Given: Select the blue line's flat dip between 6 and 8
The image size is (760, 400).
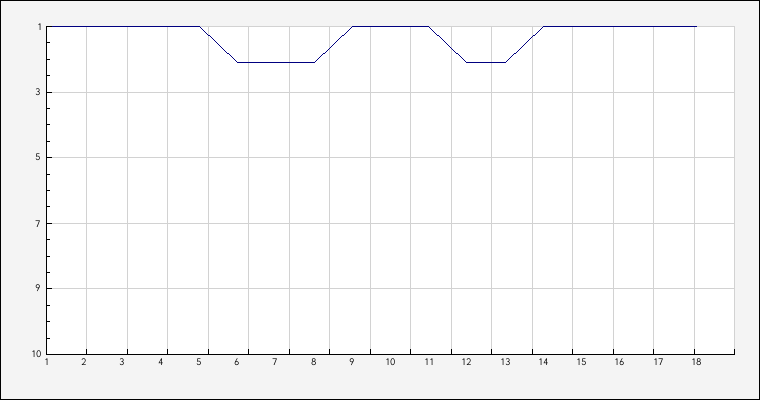Looking at the screenshot, I should (276, 62).
